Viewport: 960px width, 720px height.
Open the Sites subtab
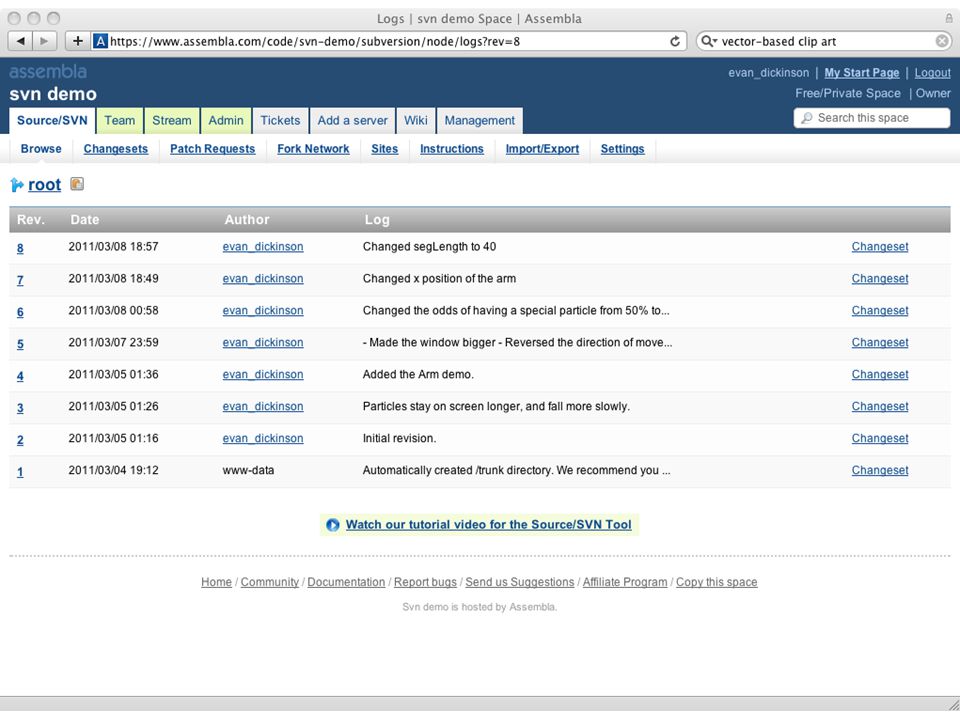384,149
